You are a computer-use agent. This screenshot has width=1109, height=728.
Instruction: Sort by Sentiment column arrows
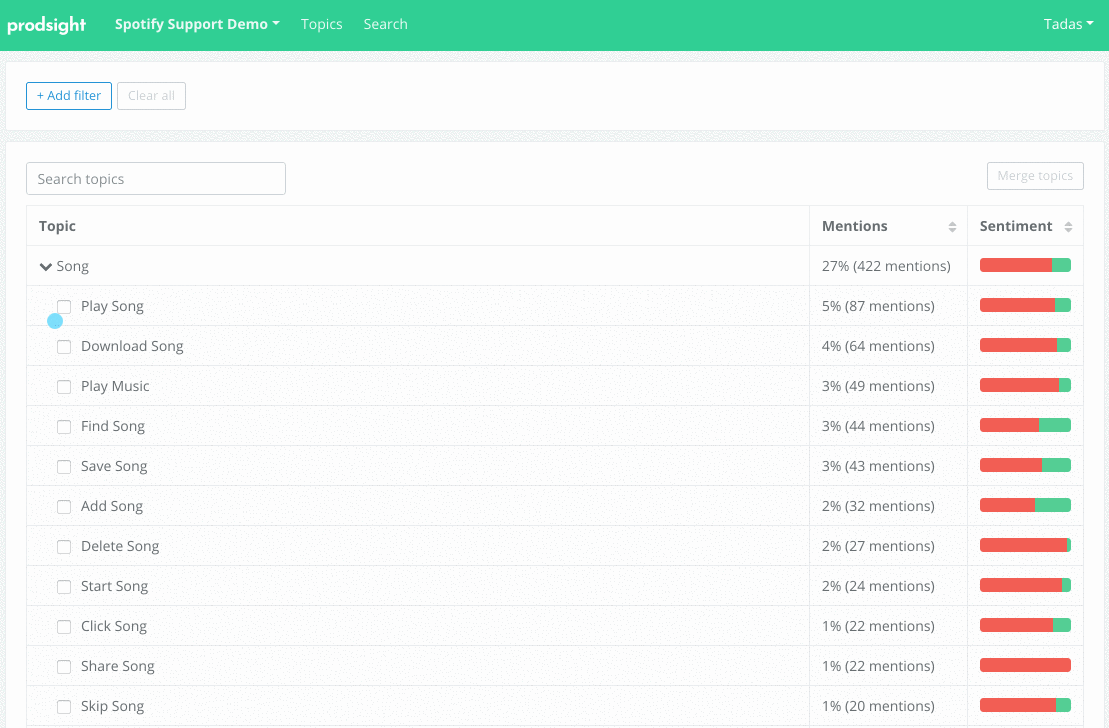[x=1068, y=227]
